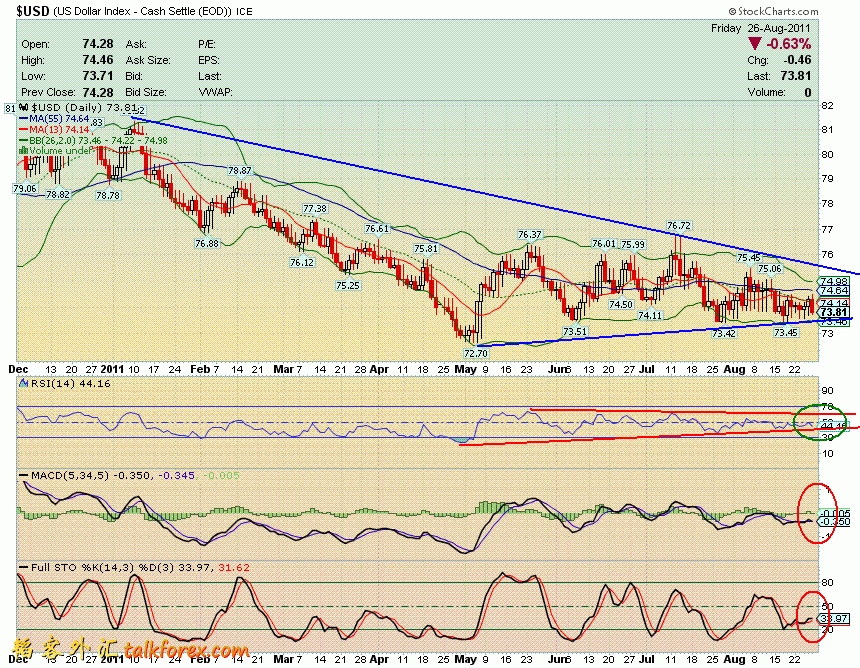The width and height of the screenshot is (860, 668).
Task: Click the Apr label on main chart axis
Action: [379, 369]
